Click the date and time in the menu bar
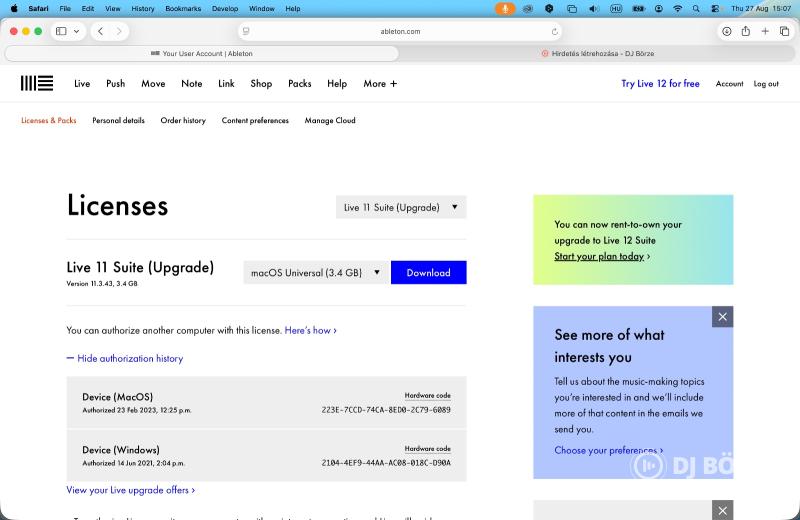The height and width of the screenshot is (520, 800). click(x=761, y=9)
